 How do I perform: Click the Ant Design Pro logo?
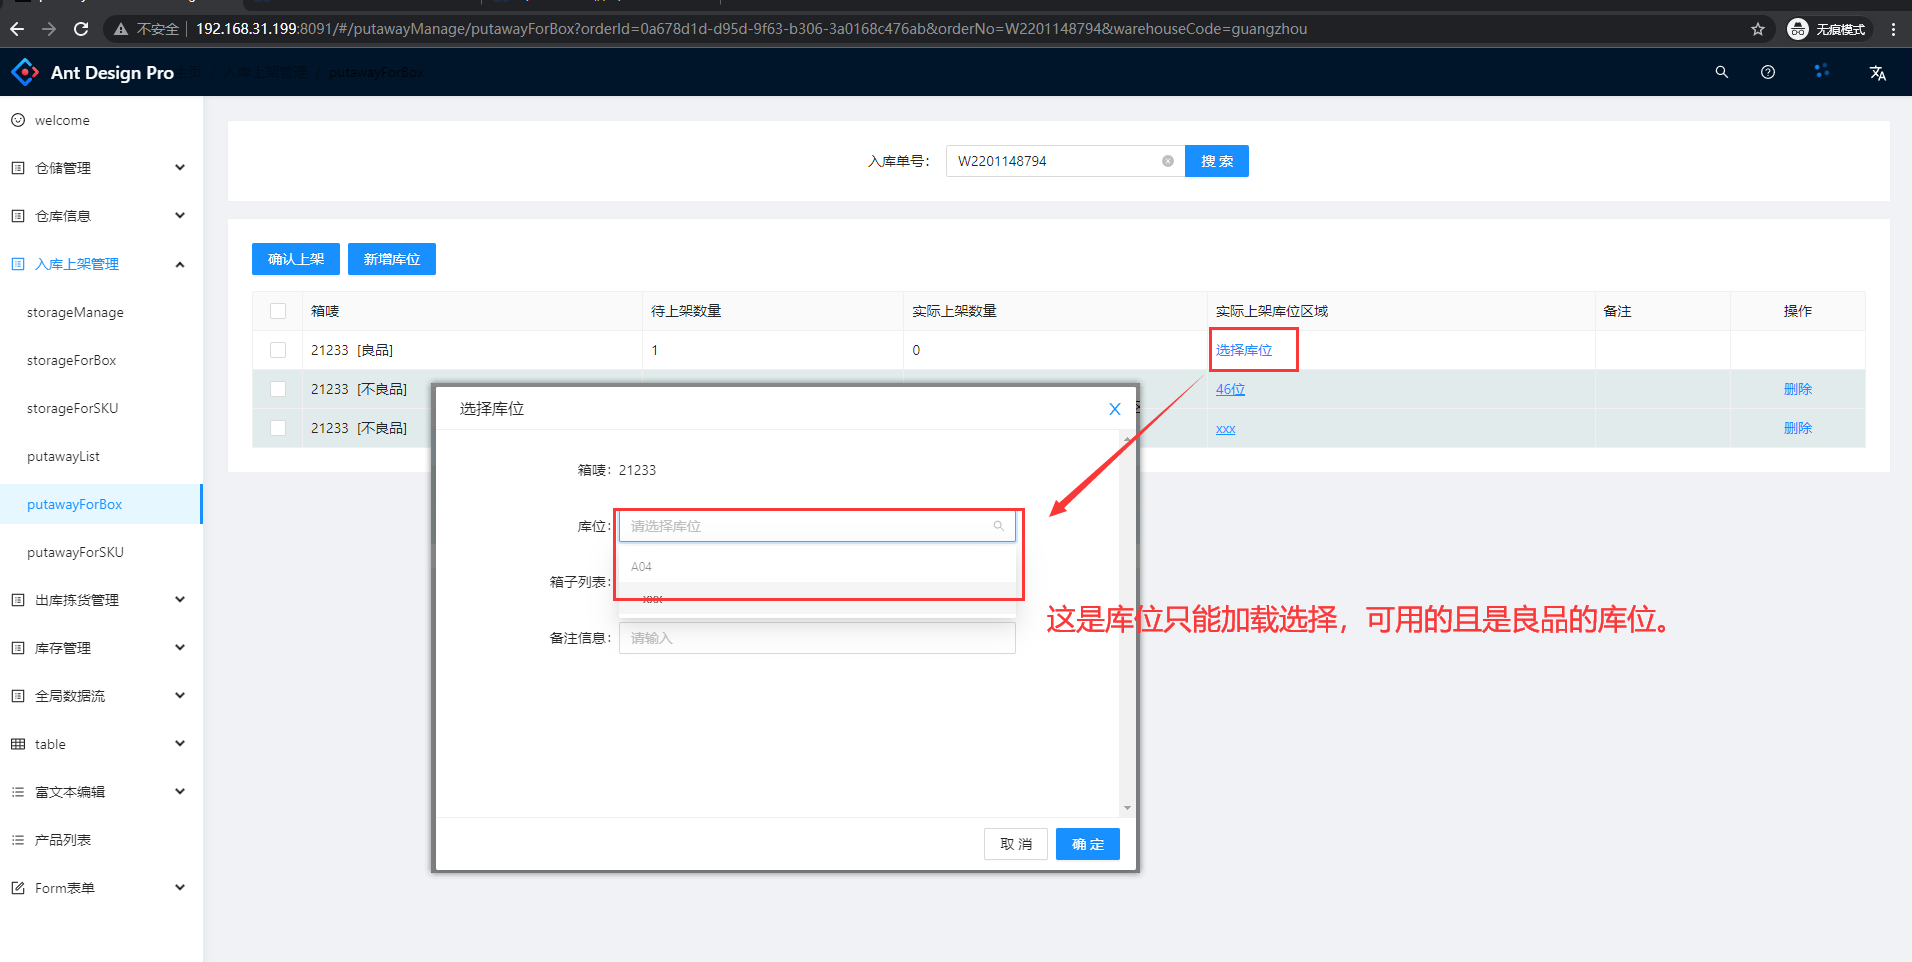pyautogui.click(x=92, y=72)
